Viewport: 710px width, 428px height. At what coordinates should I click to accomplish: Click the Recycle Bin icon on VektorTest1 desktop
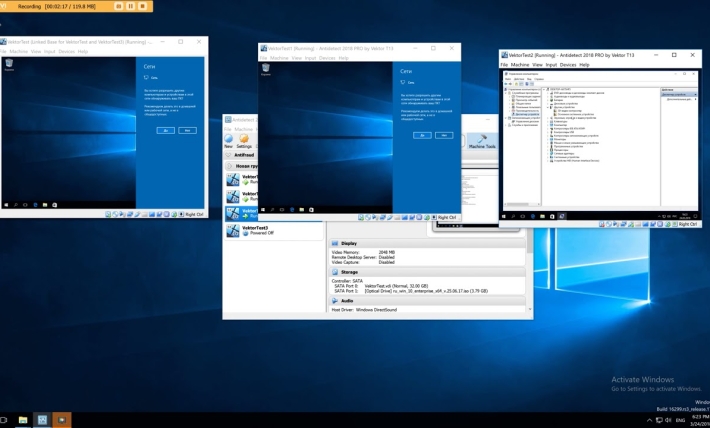click(266, 69)
